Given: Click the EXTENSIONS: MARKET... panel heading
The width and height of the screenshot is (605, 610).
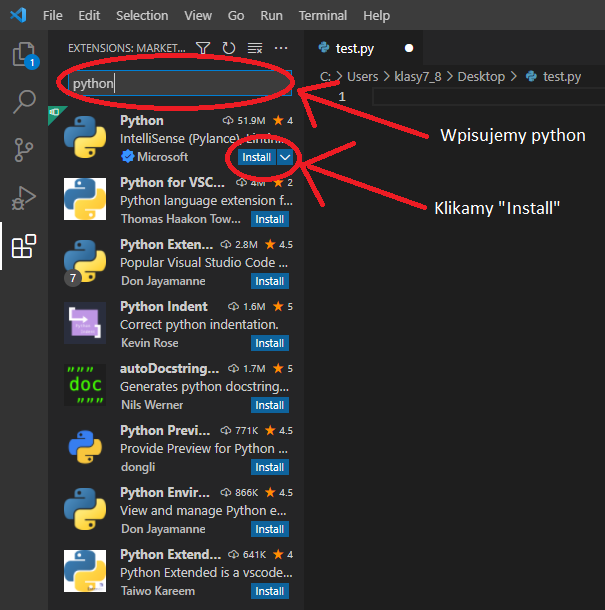Looking at the screenshot, I should coord(126,48).
